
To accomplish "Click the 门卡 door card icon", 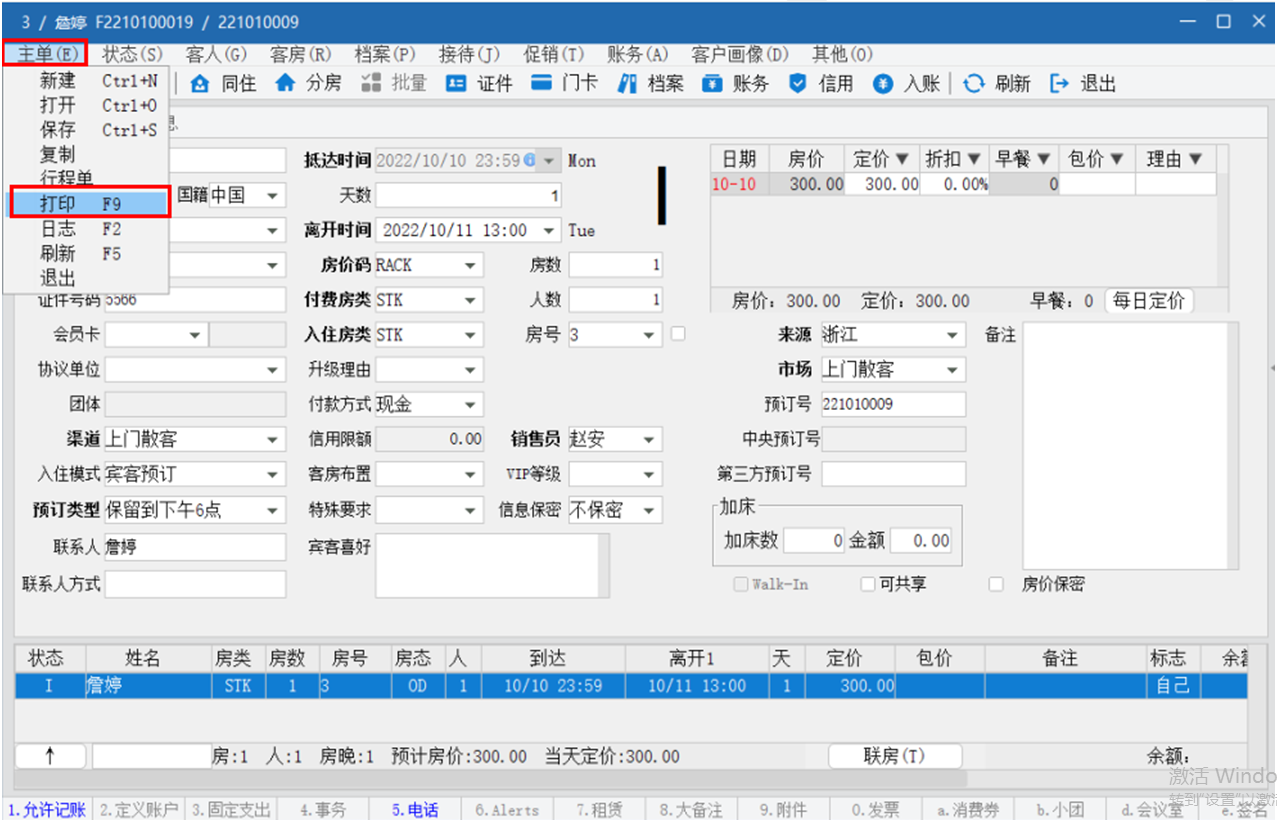I will click(541, 84).
